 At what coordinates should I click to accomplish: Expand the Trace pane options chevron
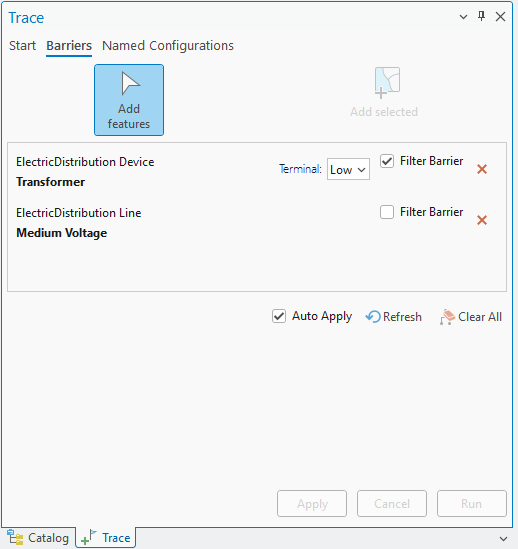click(463, 16)
